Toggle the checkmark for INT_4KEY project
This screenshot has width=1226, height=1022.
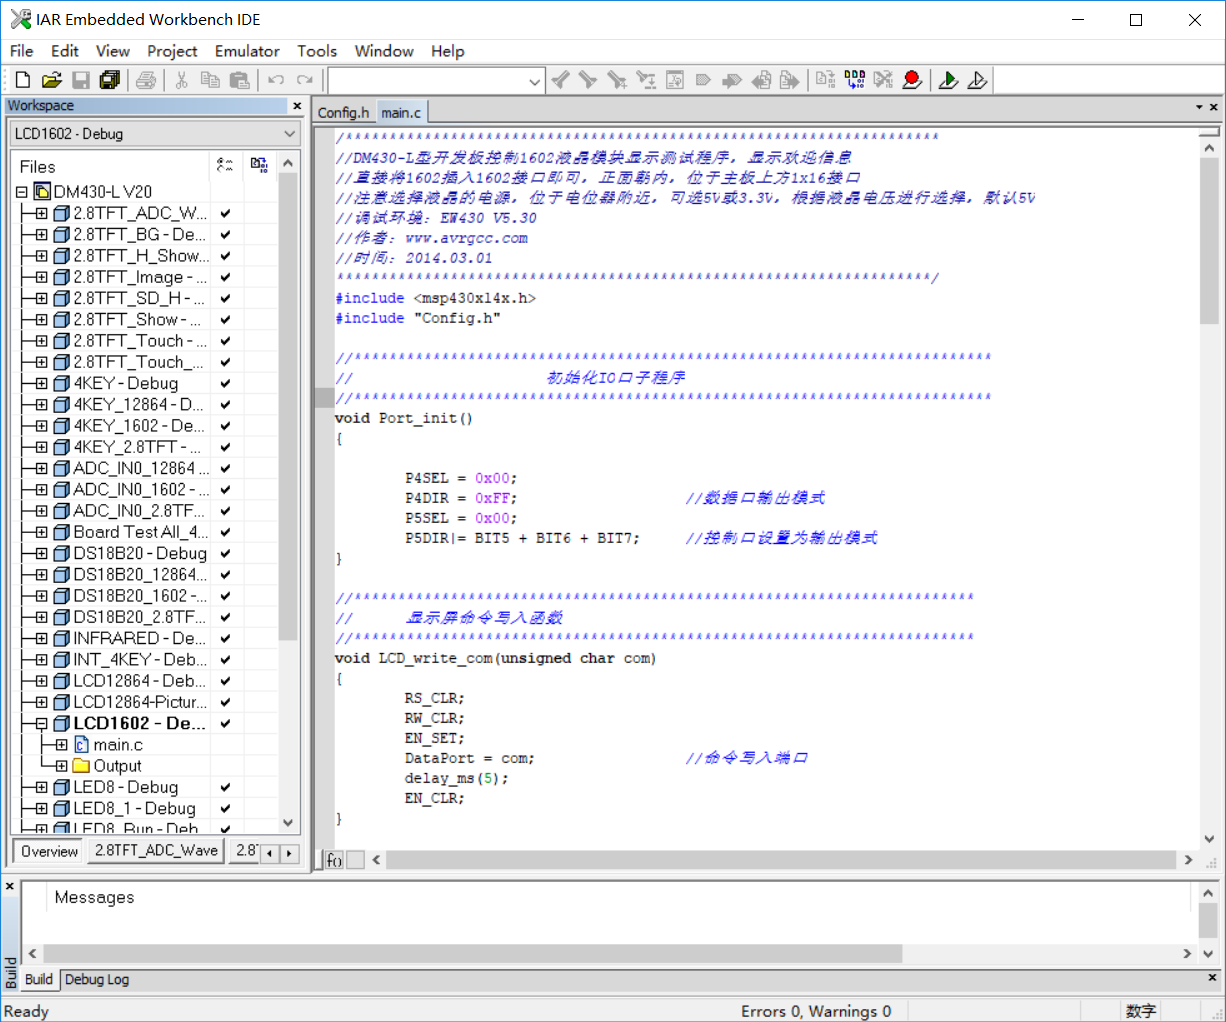226,660
